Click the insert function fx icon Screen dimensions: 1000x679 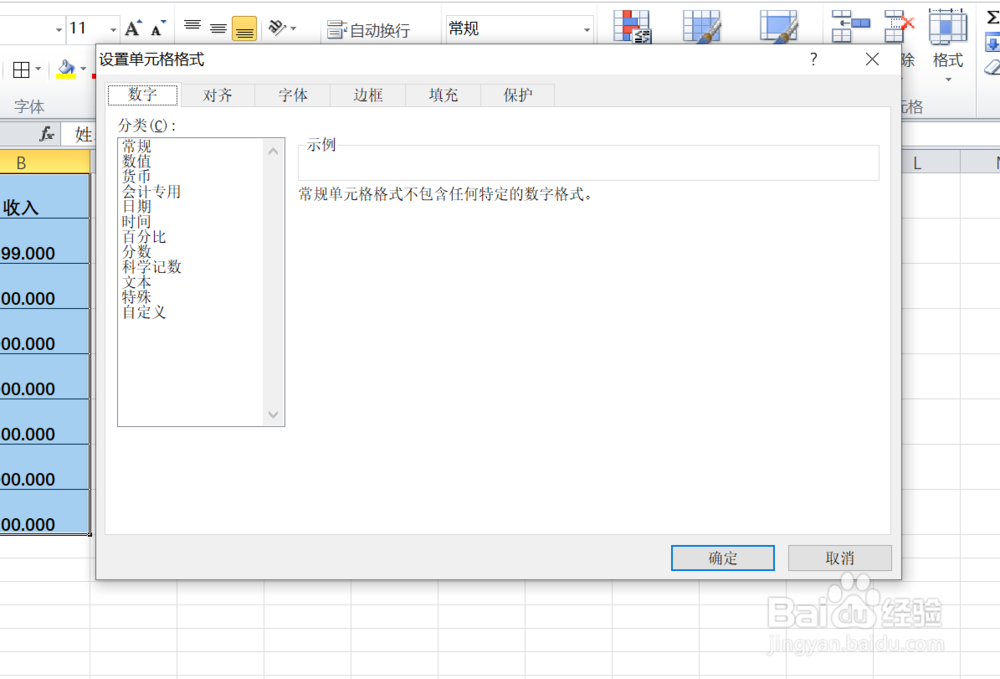[47, 134]
